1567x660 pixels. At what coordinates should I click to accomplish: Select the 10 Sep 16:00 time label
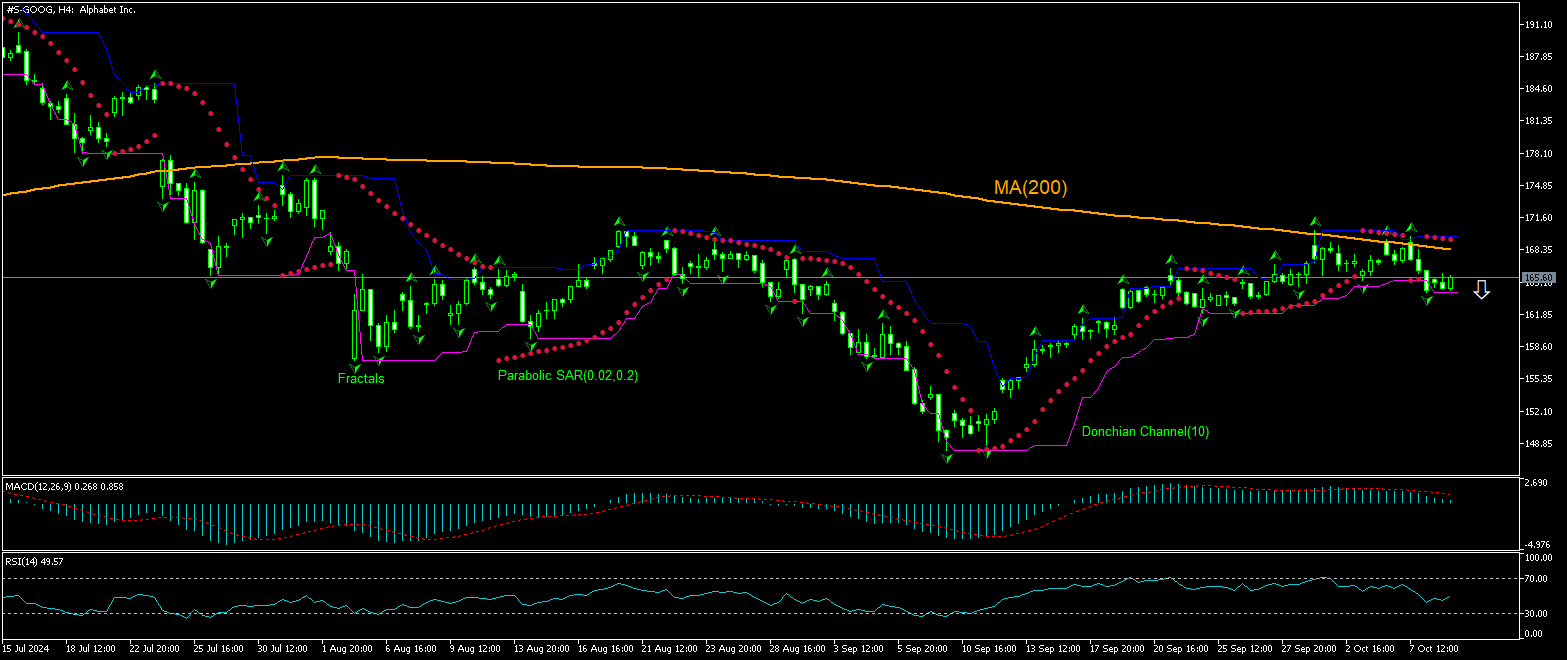pos(985,648)
